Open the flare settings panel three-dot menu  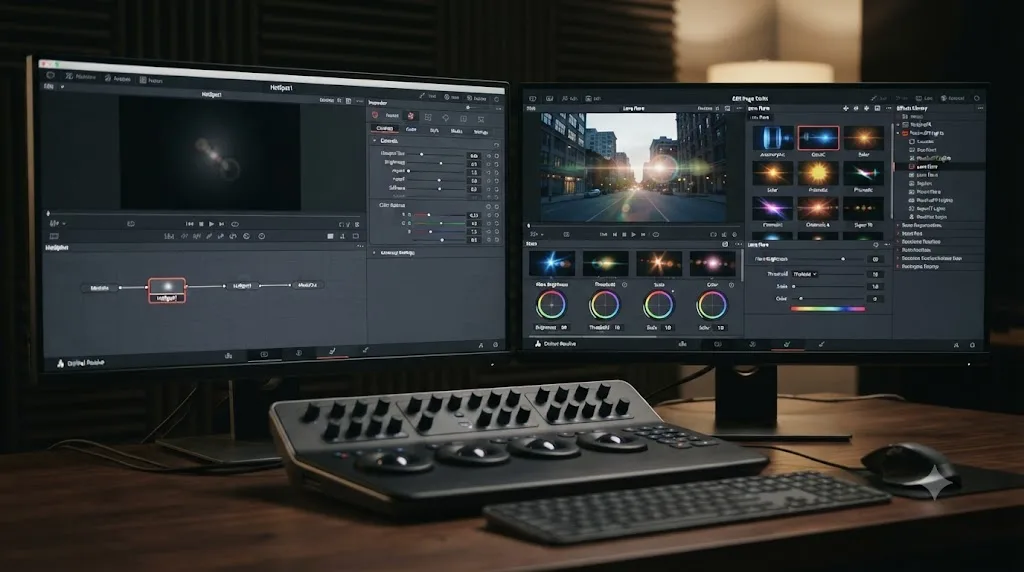coord(886,245)
